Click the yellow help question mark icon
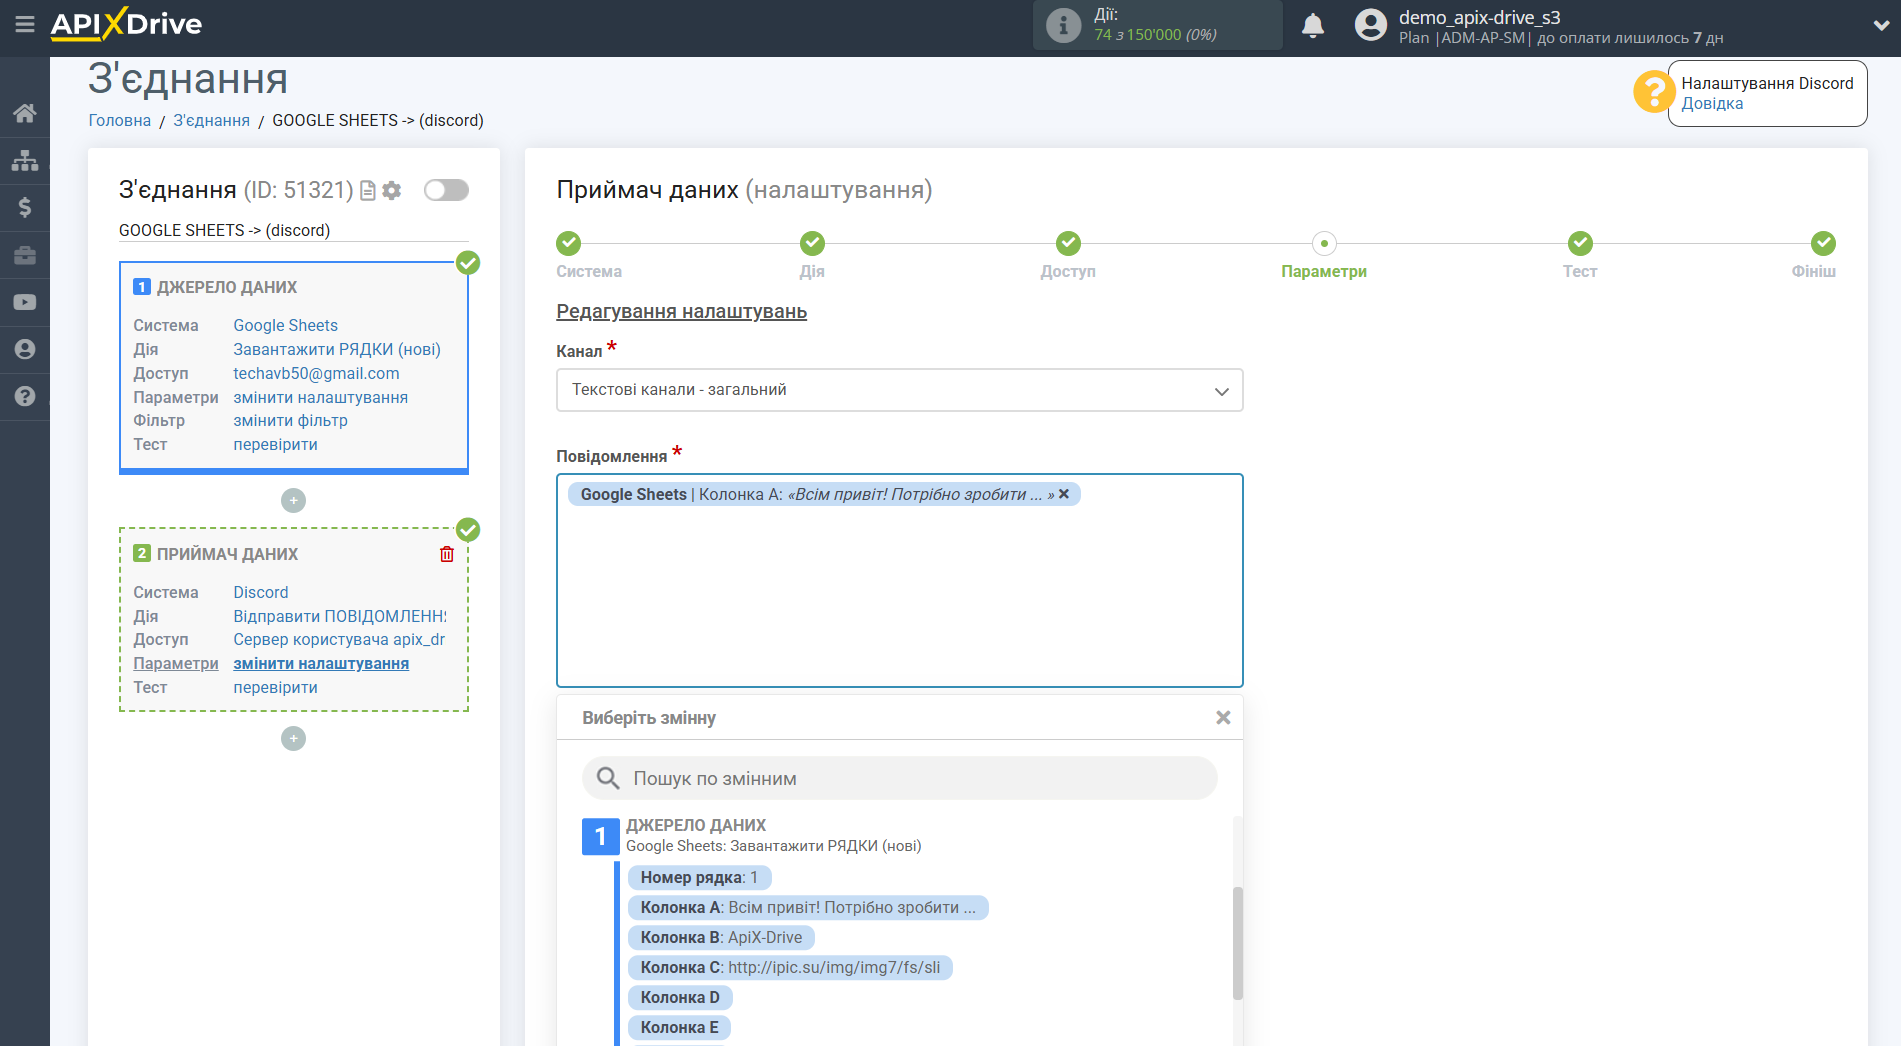This screenshot has width=1901, height=1046. coord(1654,92)
